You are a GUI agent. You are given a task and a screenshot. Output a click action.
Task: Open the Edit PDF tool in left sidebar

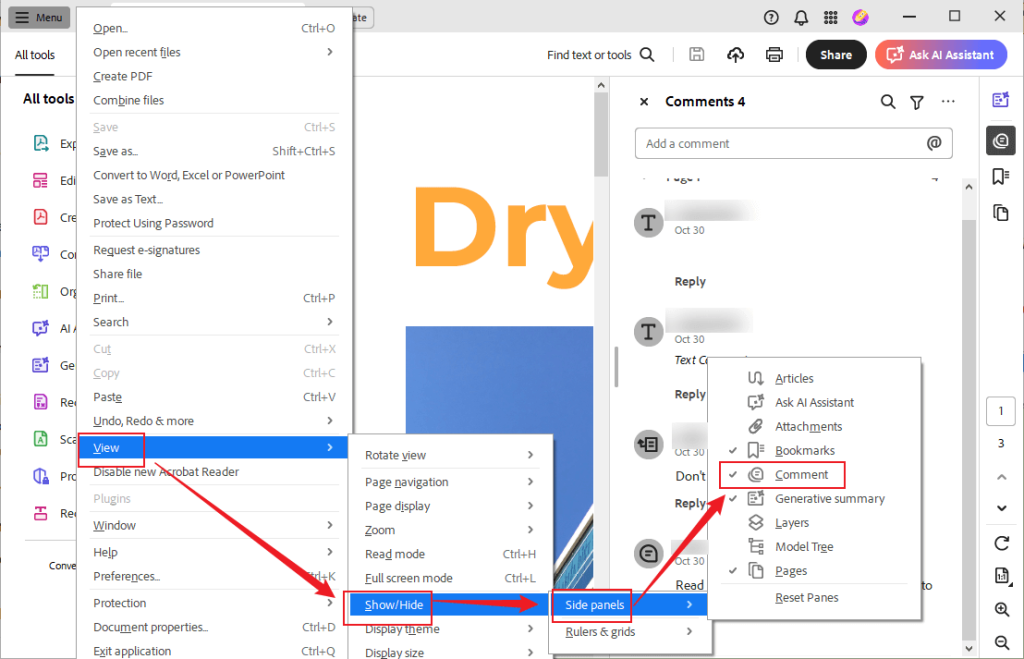tap(42, 180)
